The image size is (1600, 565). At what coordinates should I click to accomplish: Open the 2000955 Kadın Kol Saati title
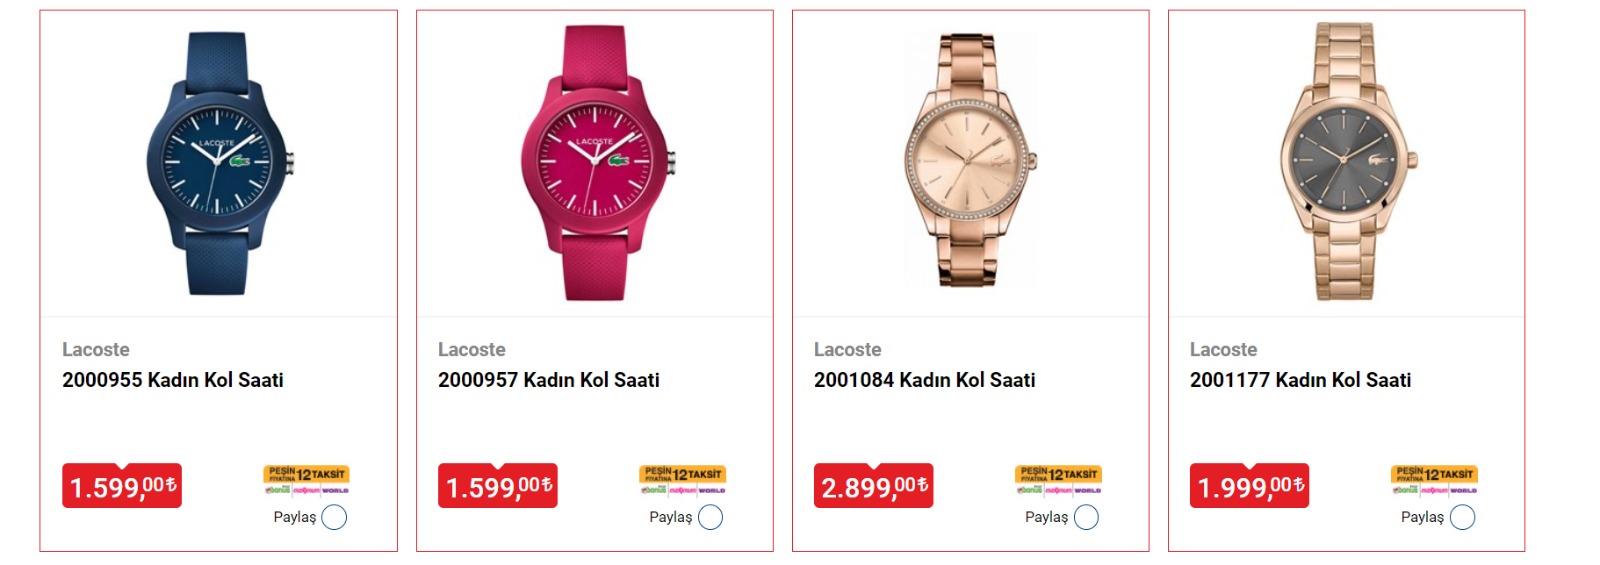click(173, 380)
